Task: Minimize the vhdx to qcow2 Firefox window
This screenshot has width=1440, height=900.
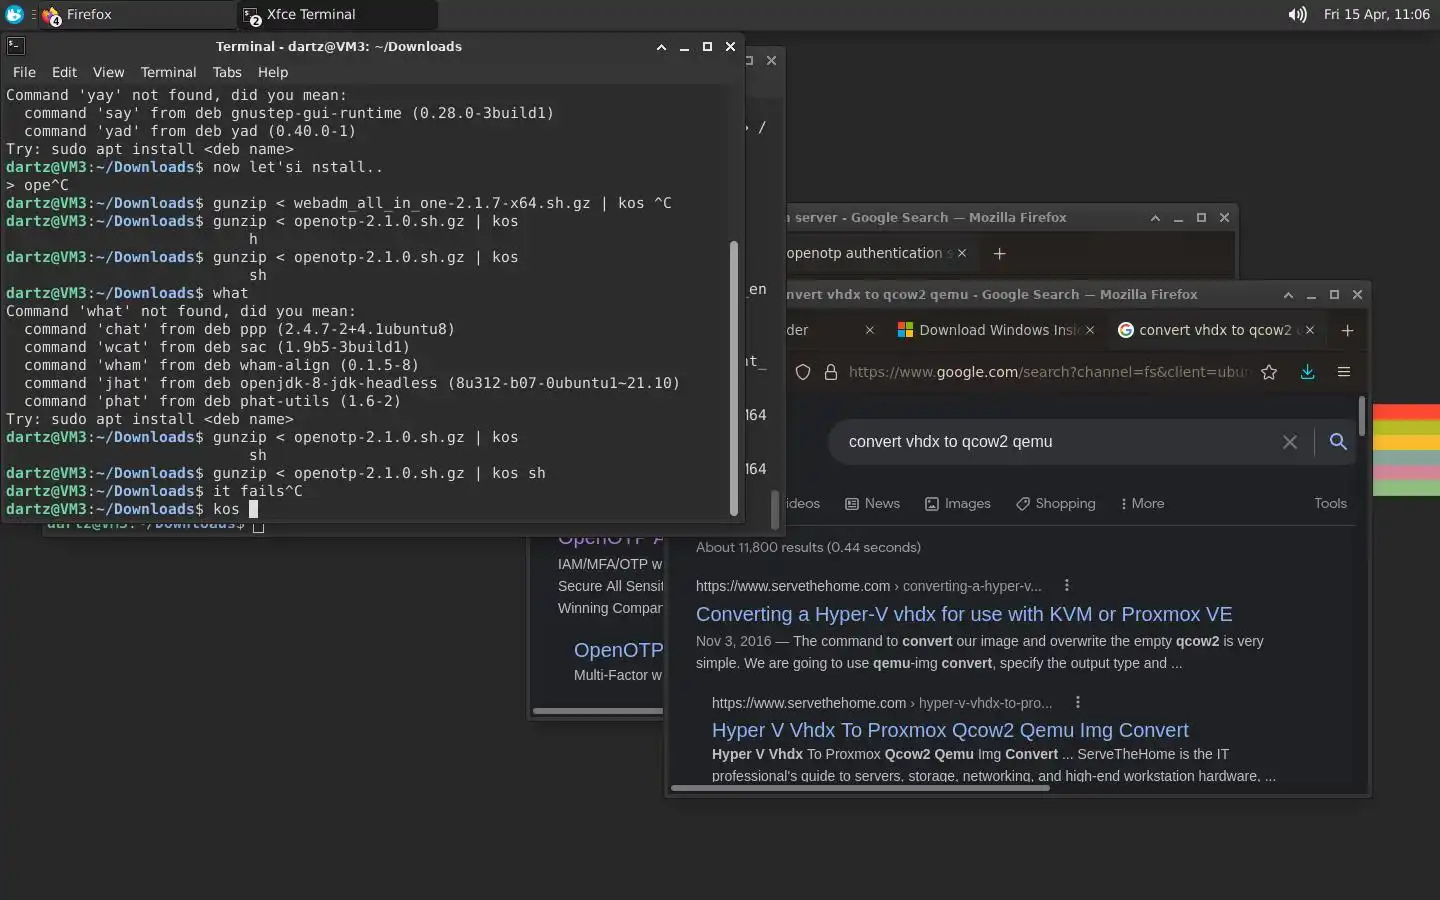Action: tap(1311, 295)
